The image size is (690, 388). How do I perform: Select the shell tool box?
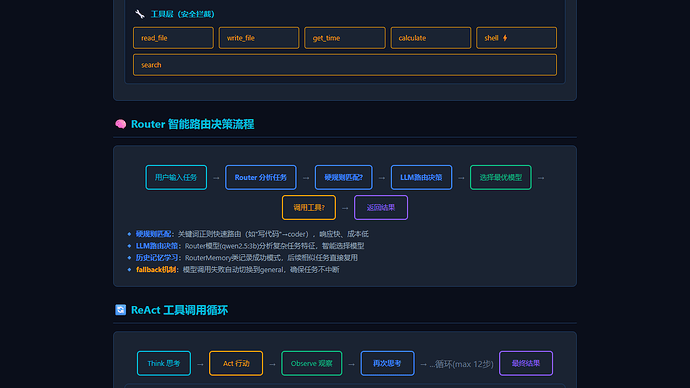516,38
